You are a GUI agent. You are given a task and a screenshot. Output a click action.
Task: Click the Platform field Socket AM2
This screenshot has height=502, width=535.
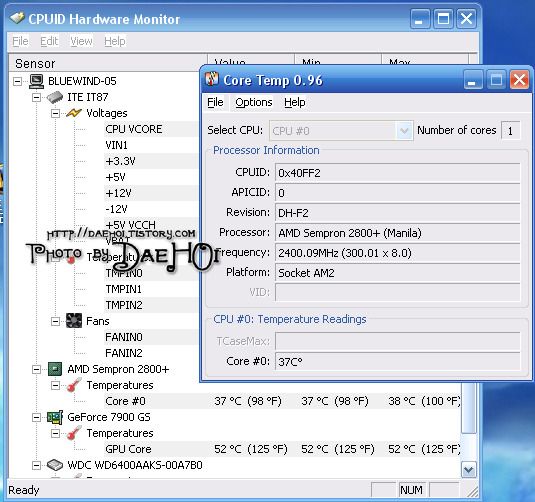click(x=397, y=273)
